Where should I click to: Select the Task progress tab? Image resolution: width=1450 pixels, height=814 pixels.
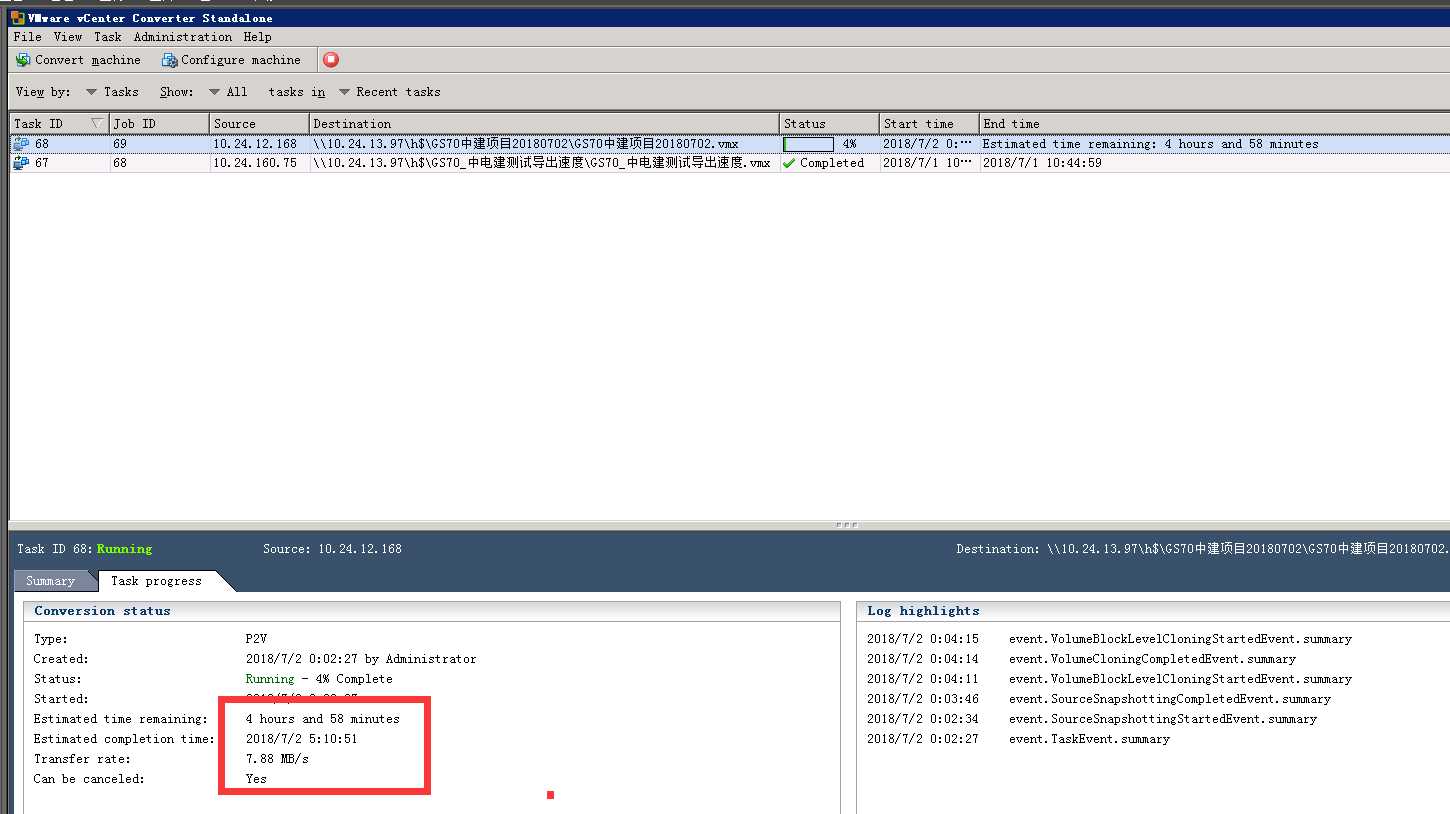(x=156, y=581)
